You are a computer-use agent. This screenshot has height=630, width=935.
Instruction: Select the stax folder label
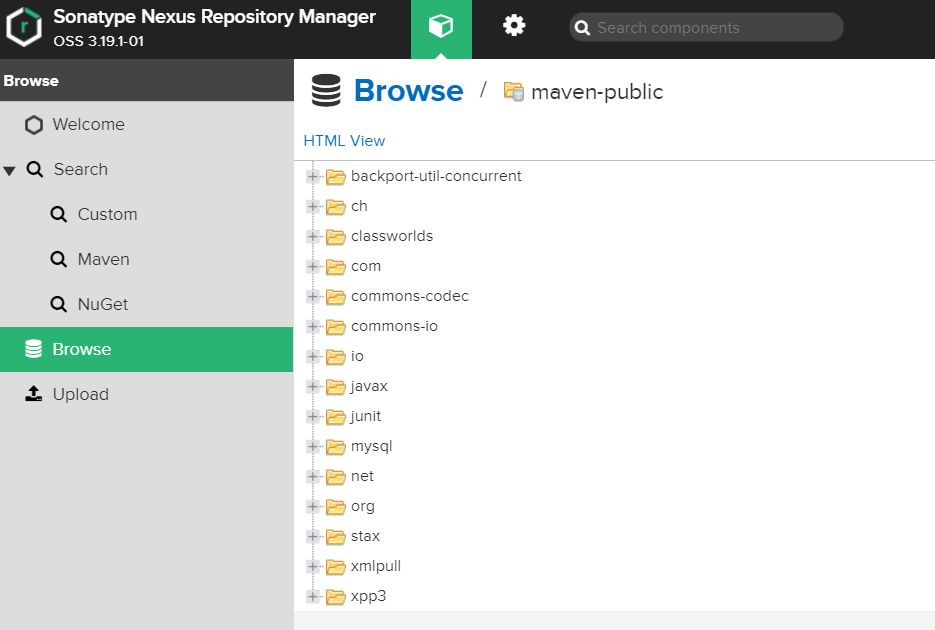365,536
